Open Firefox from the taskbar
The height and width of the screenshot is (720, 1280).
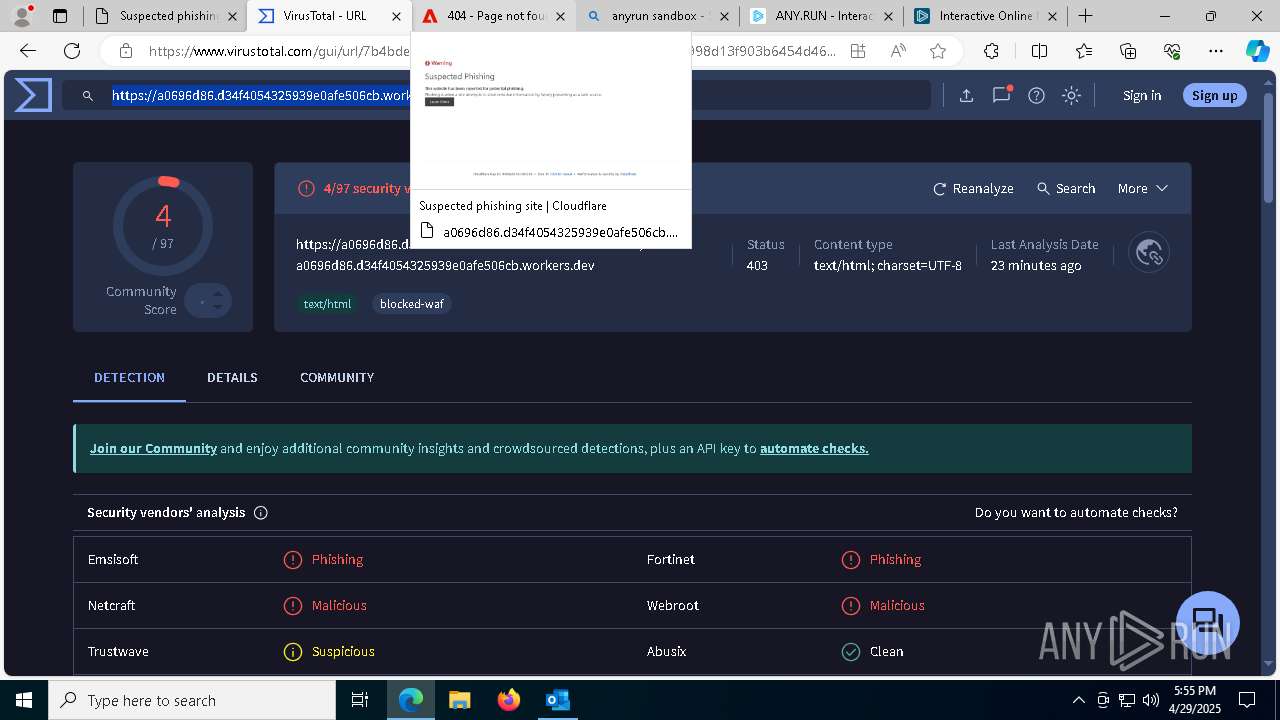coord(508,700)
